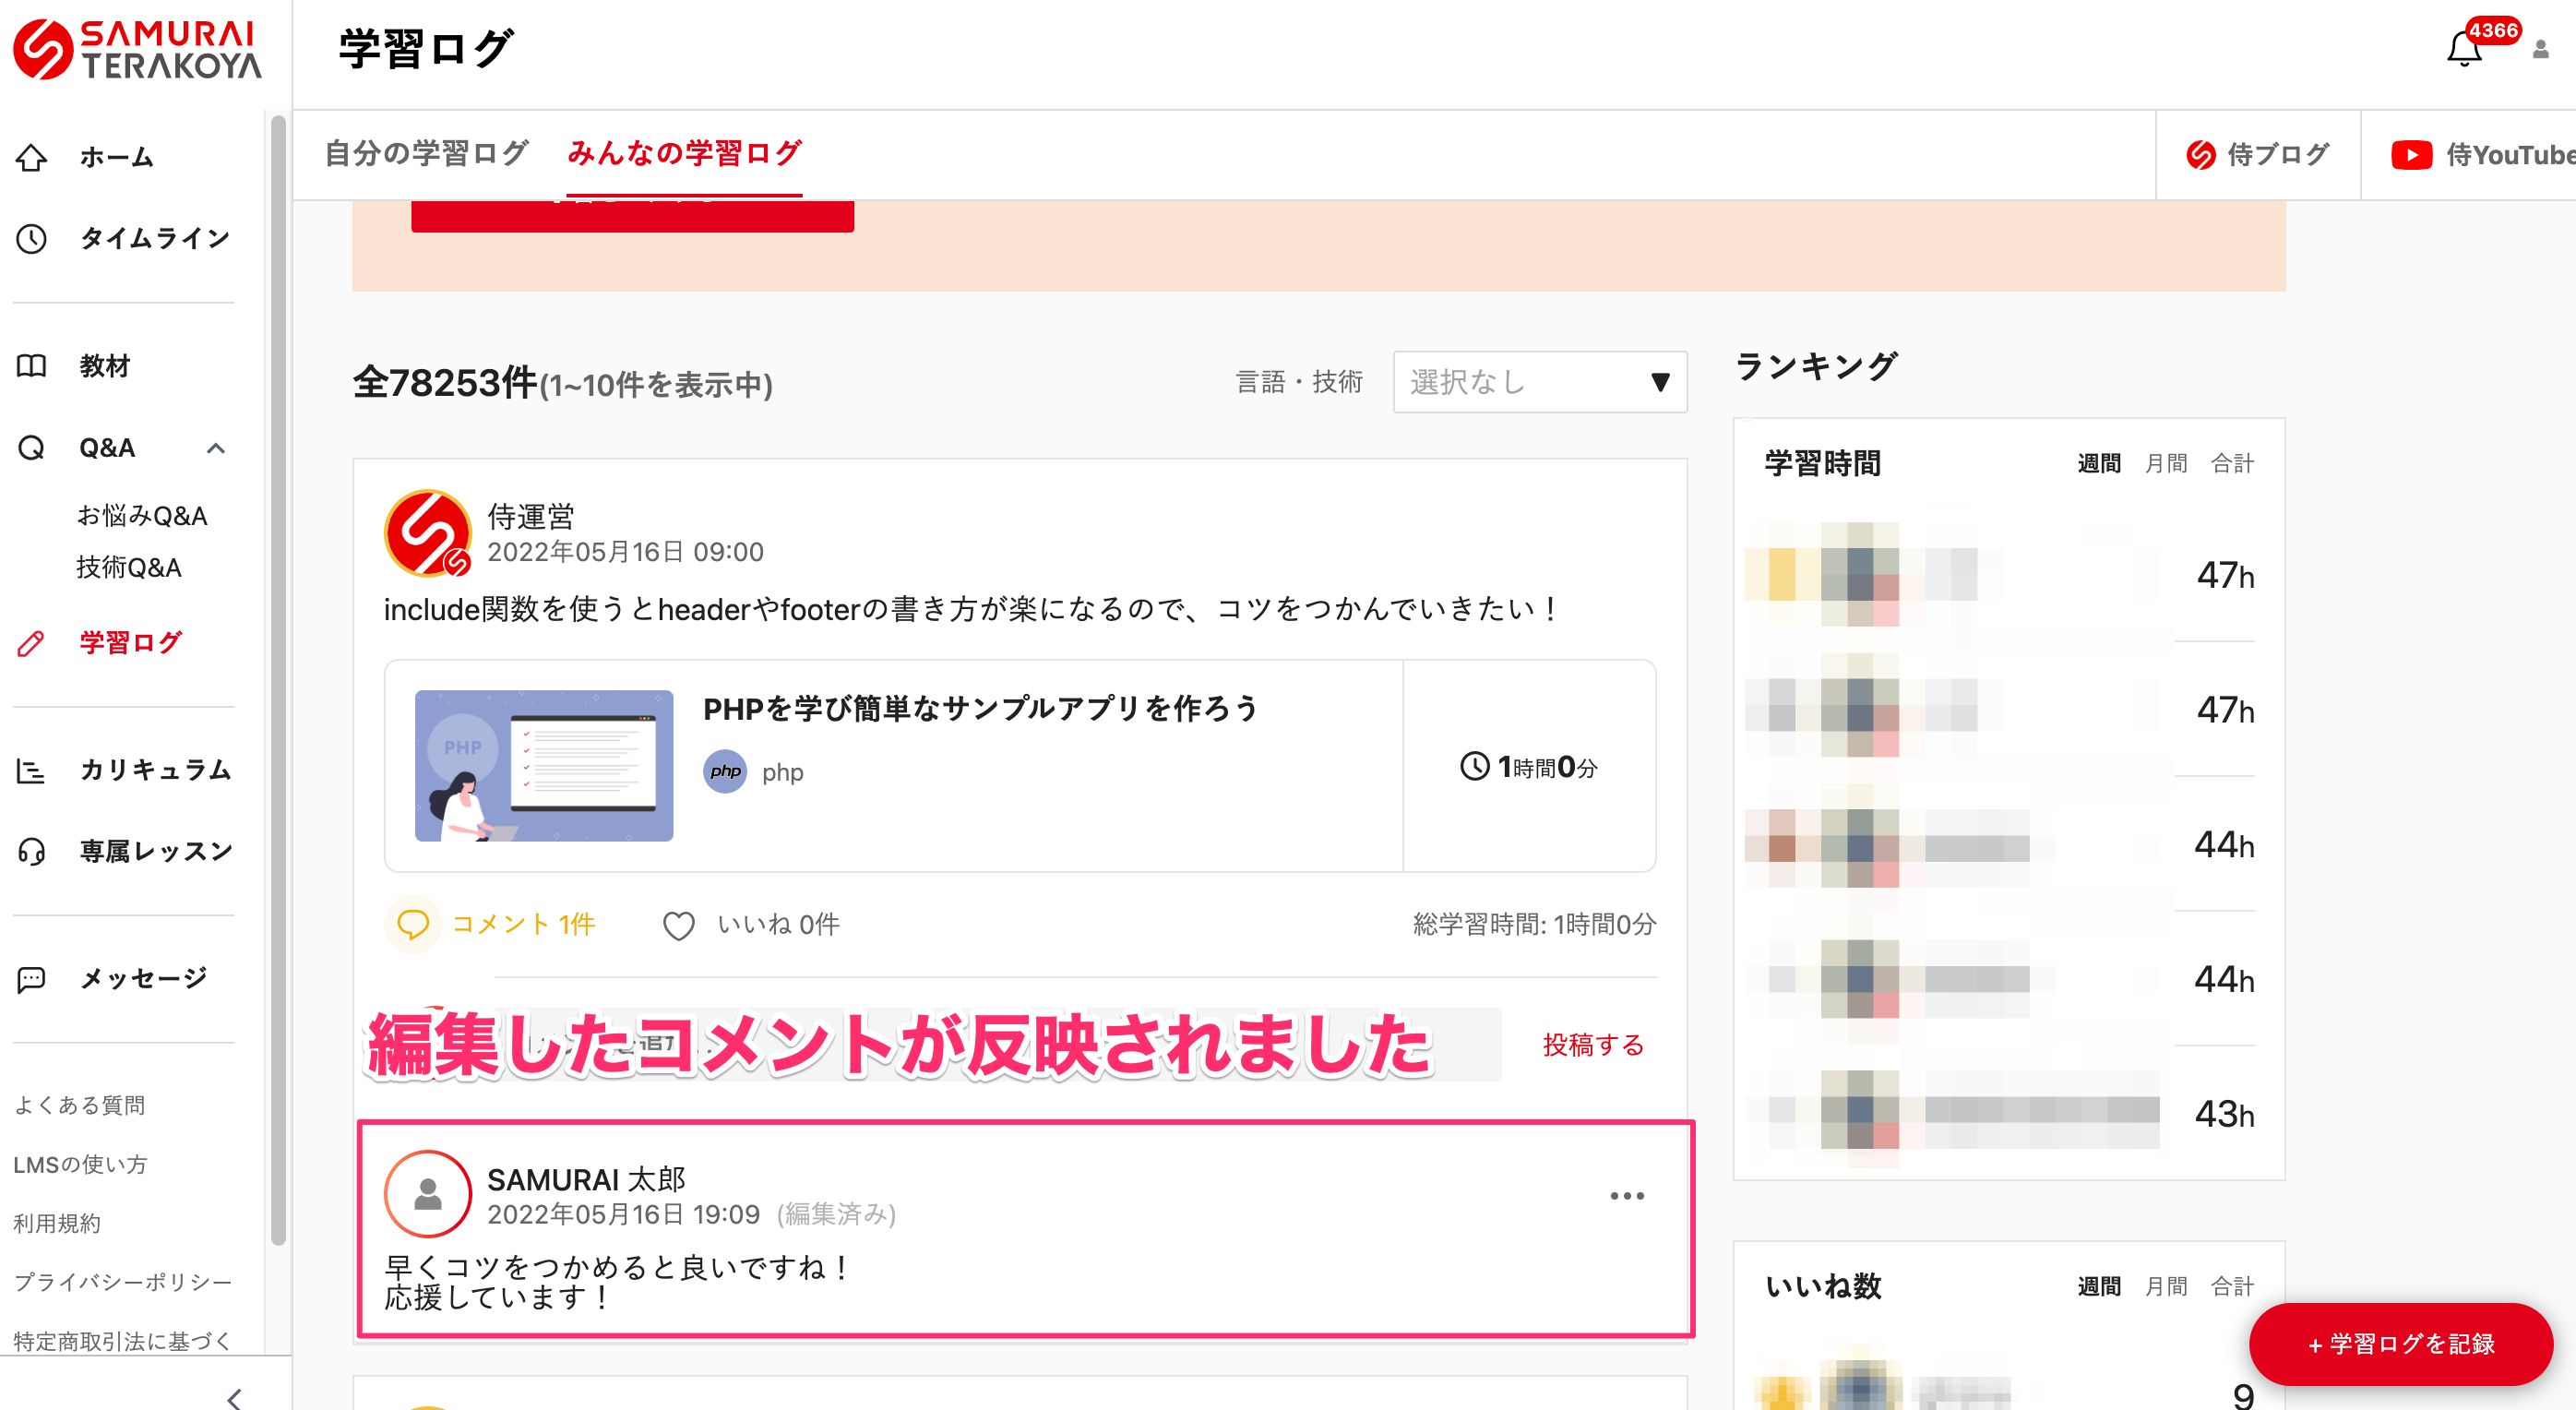Select the タイムライン sidebar icon
This screenshot has height=1410, width=2576.
point(33,238)
